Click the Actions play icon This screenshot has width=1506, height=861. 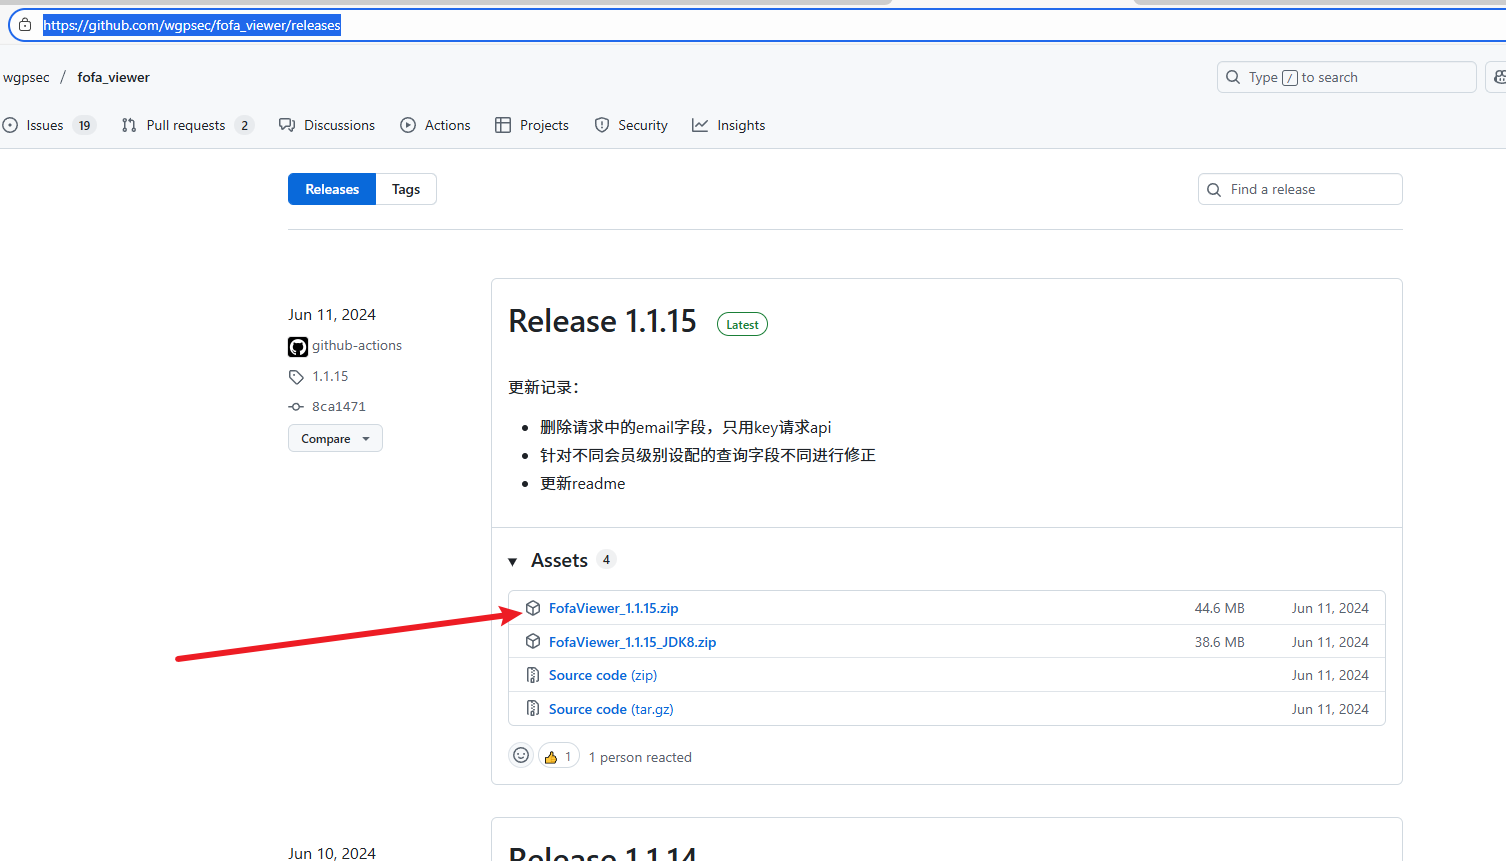click(x=408, y=125)
